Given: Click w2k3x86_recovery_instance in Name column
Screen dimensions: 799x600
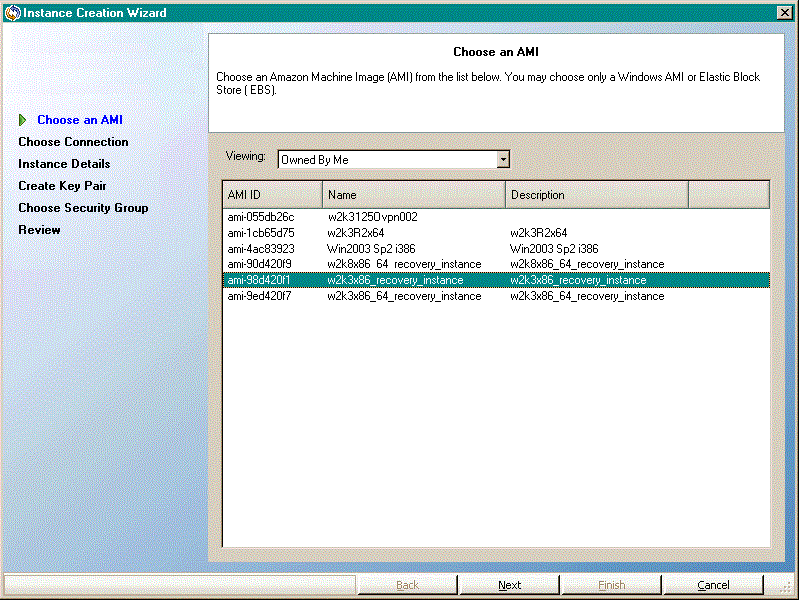Looking at the screenshot, I should [395, 280].
